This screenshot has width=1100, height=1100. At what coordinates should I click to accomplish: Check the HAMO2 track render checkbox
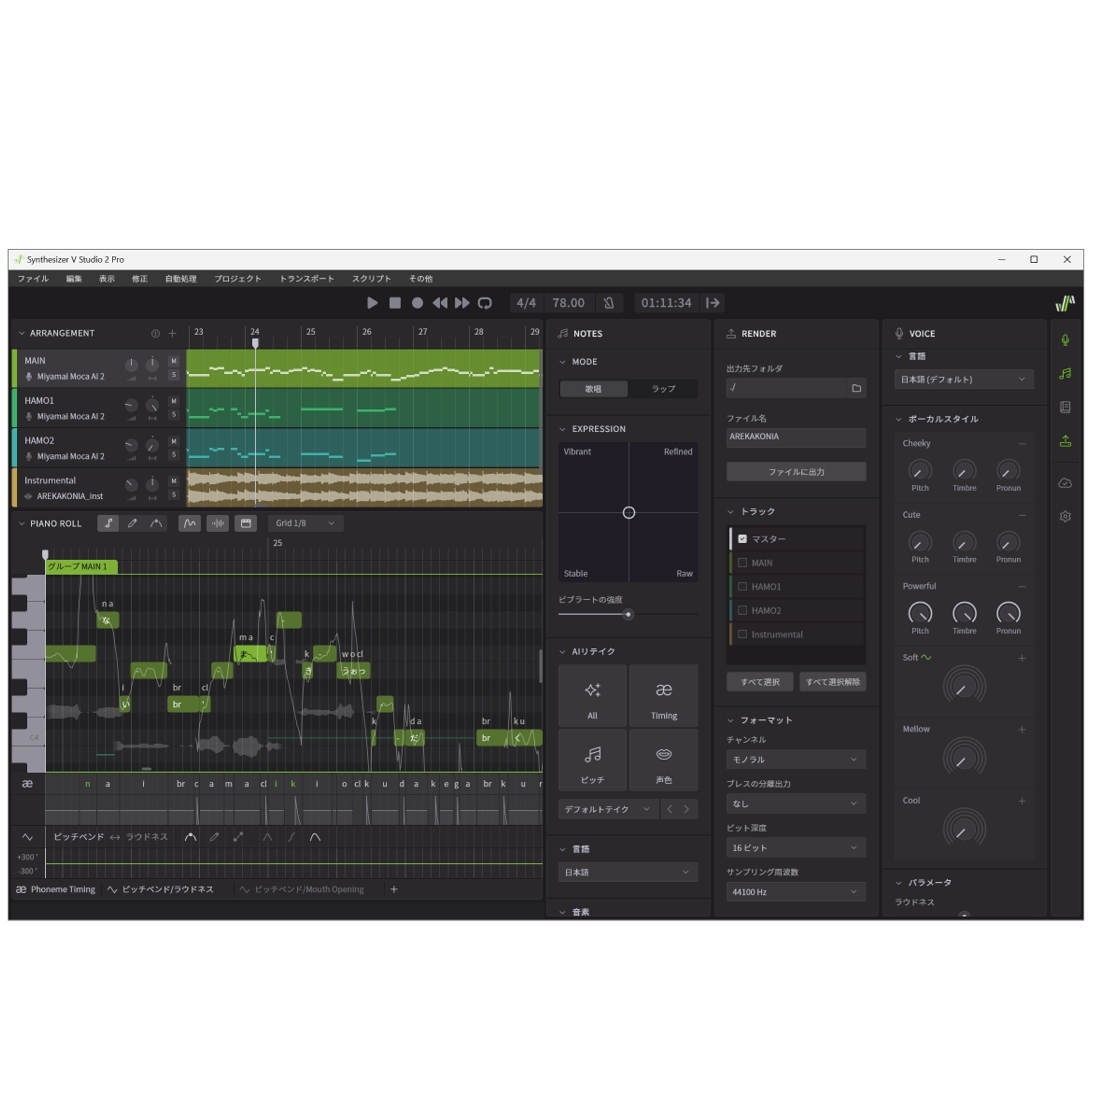(742, 610)
